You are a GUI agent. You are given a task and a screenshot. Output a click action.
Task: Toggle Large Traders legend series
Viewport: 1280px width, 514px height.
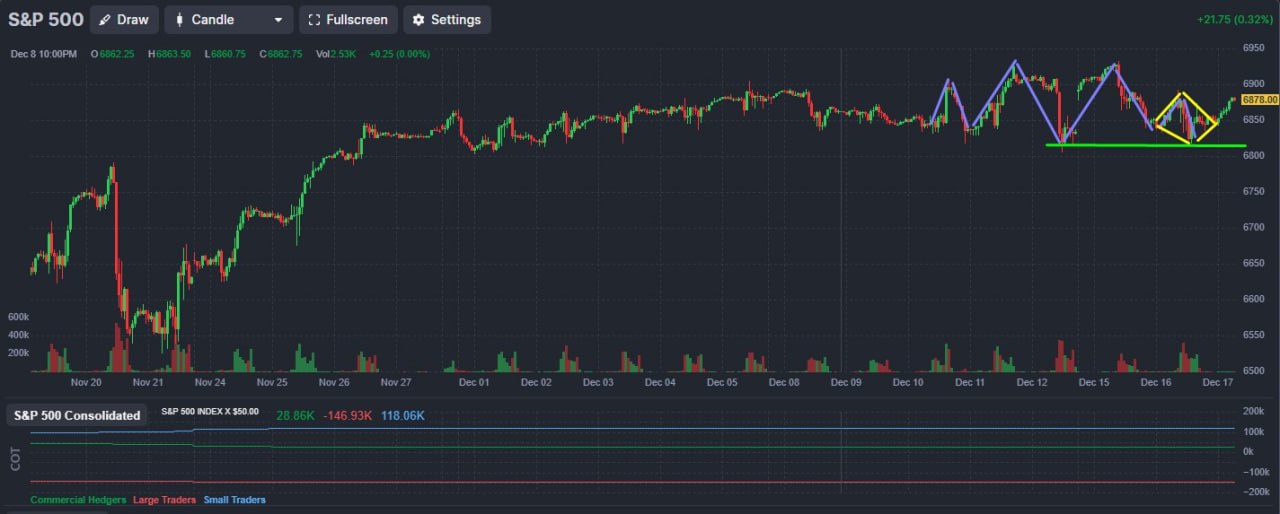pyautogui.click(x=164, y=499)
